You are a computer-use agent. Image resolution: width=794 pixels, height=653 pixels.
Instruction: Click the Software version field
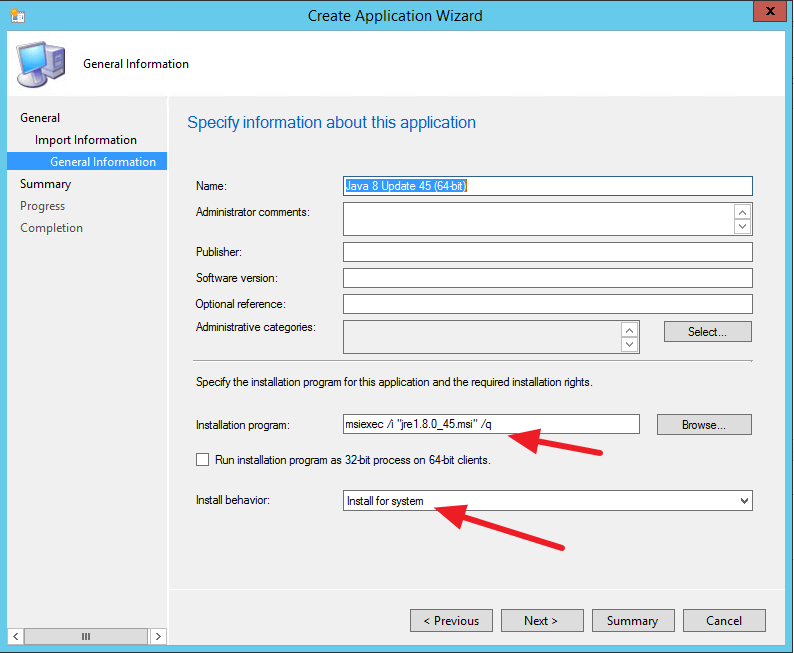click(547, 278)
